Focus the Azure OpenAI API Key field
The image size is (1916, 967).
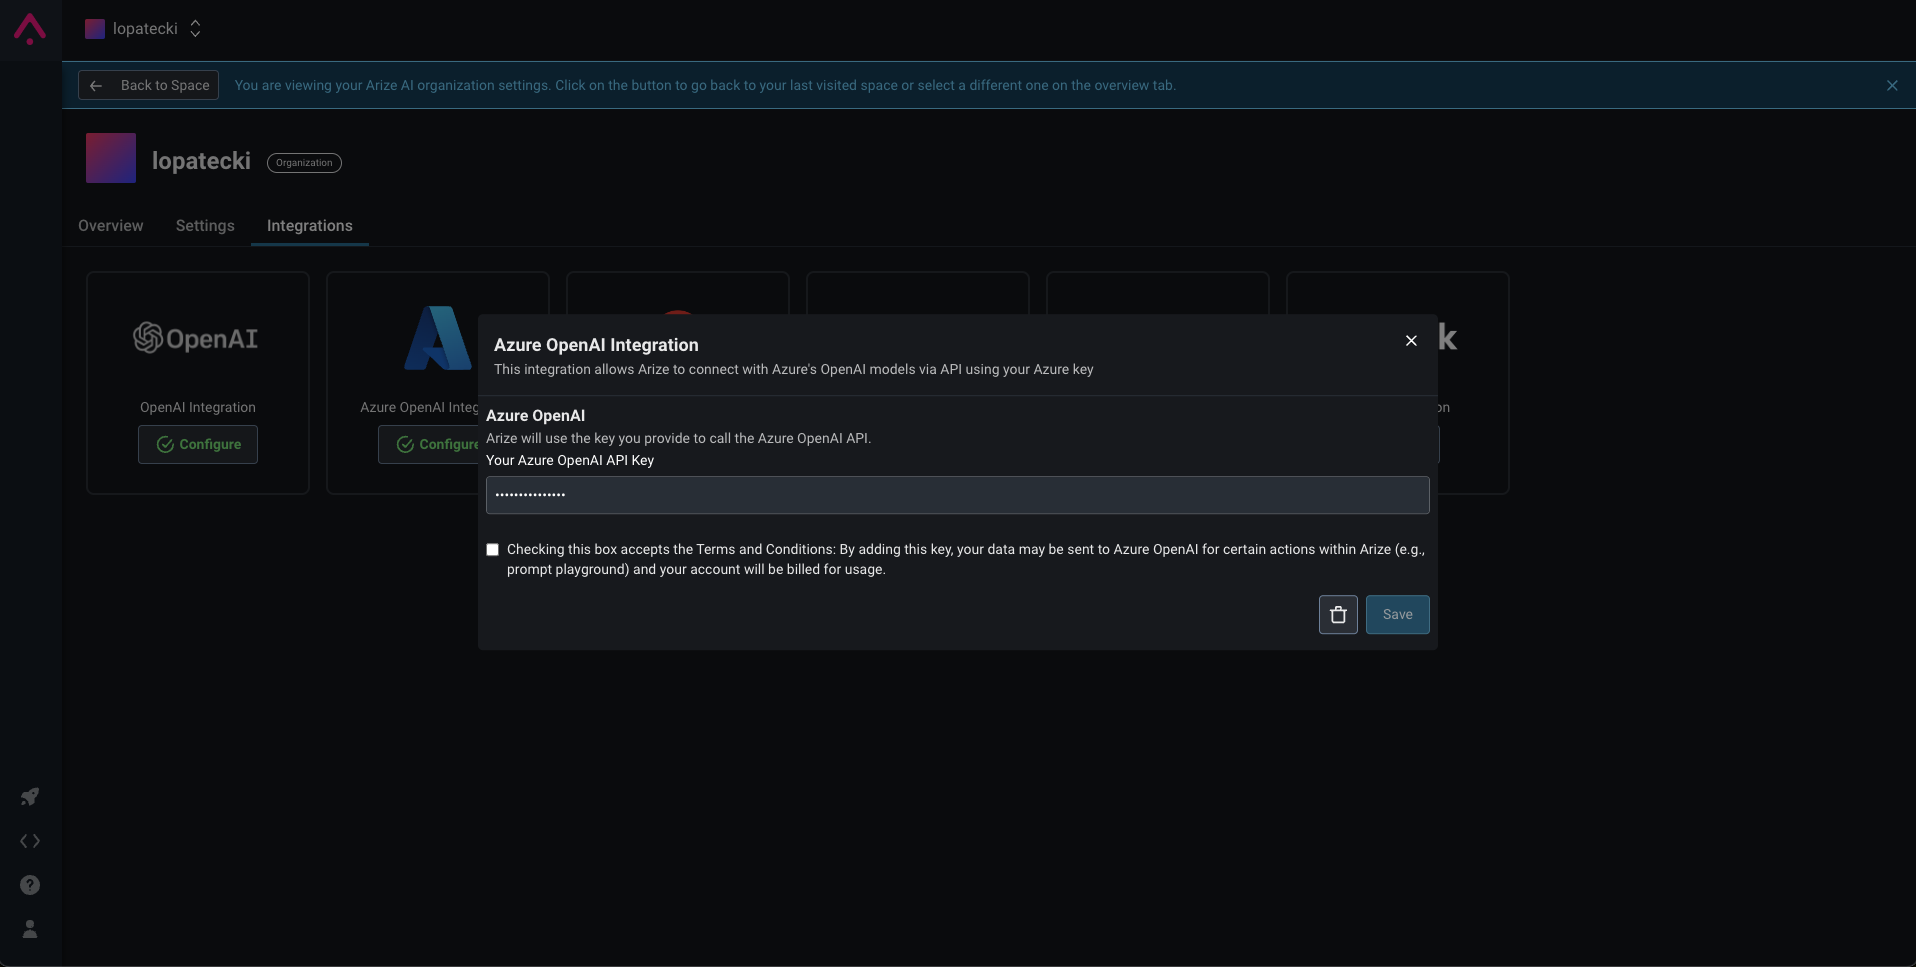pyautogui.click(x=957, y=495)
